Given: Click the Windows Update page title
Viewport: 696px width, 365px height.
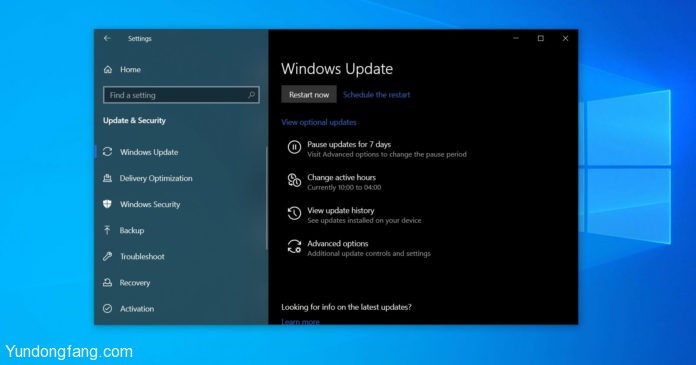Looking at the screenshot, I should tap(337, 69).
